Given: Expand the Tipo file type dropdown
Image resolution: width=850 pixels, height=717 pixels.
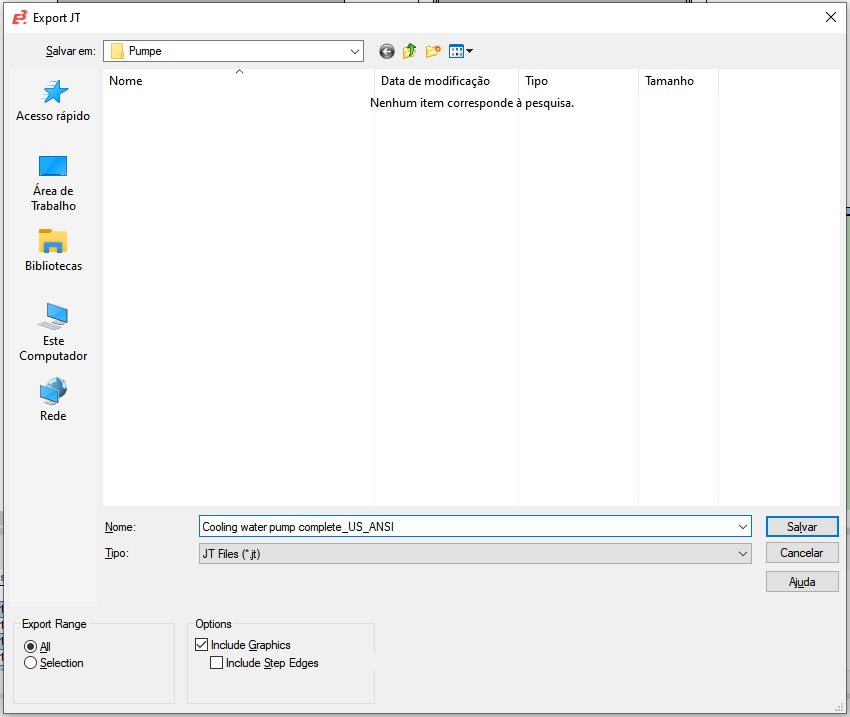Looking at the screenshot, I should 743,552.
